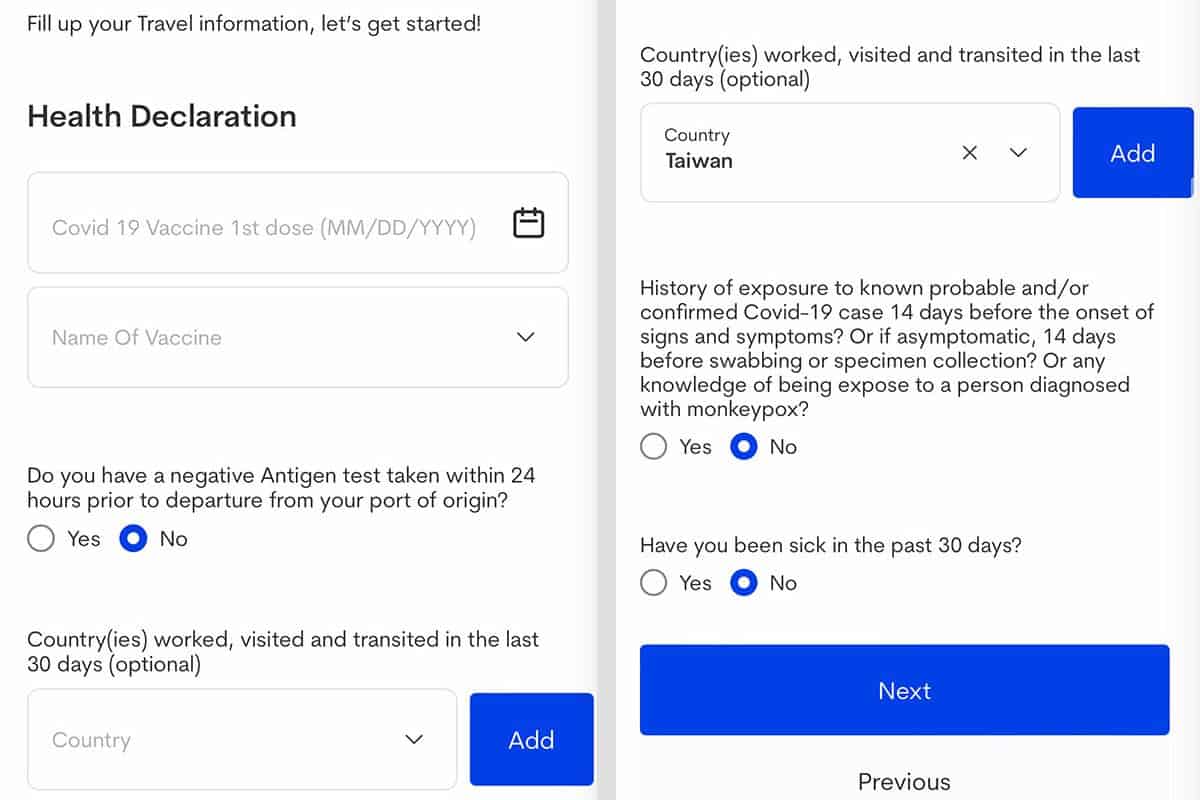The height and width of the screenshot is (800, 1200).
Task: Expand the Name Of Vaccine dropdown
Action: coord(525,337)
